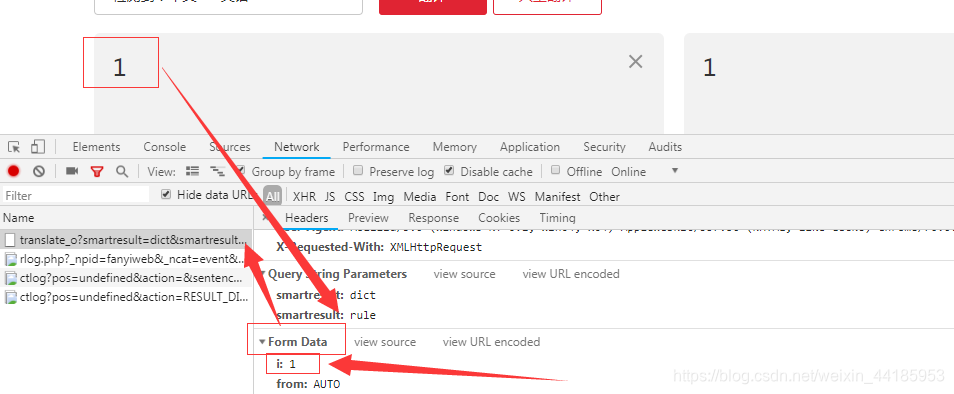Toggle the device toolbar icon
This screenshot has height=394, width=954.
coord(38,147)
